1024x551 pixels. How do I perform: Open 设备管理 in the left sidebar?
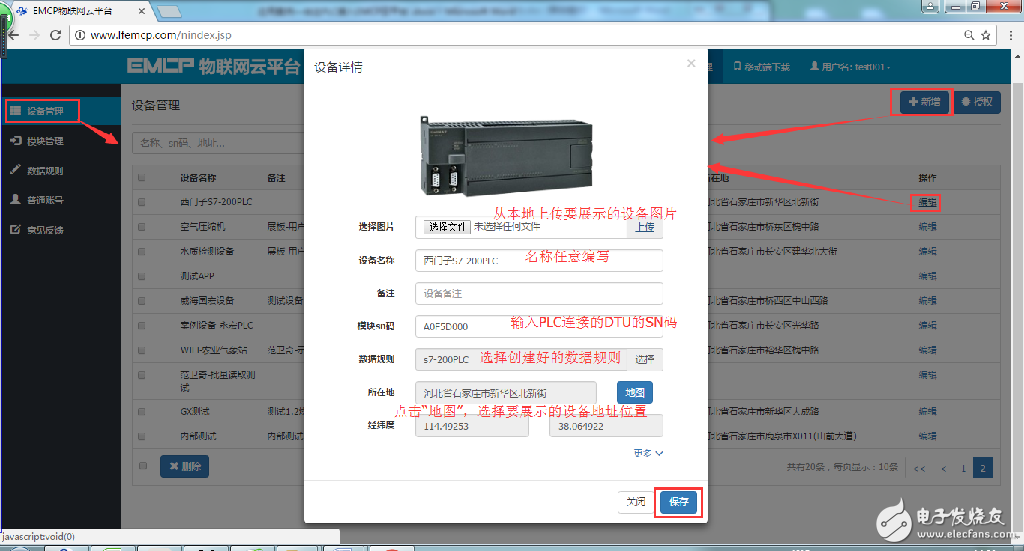[x=43, y=111]
